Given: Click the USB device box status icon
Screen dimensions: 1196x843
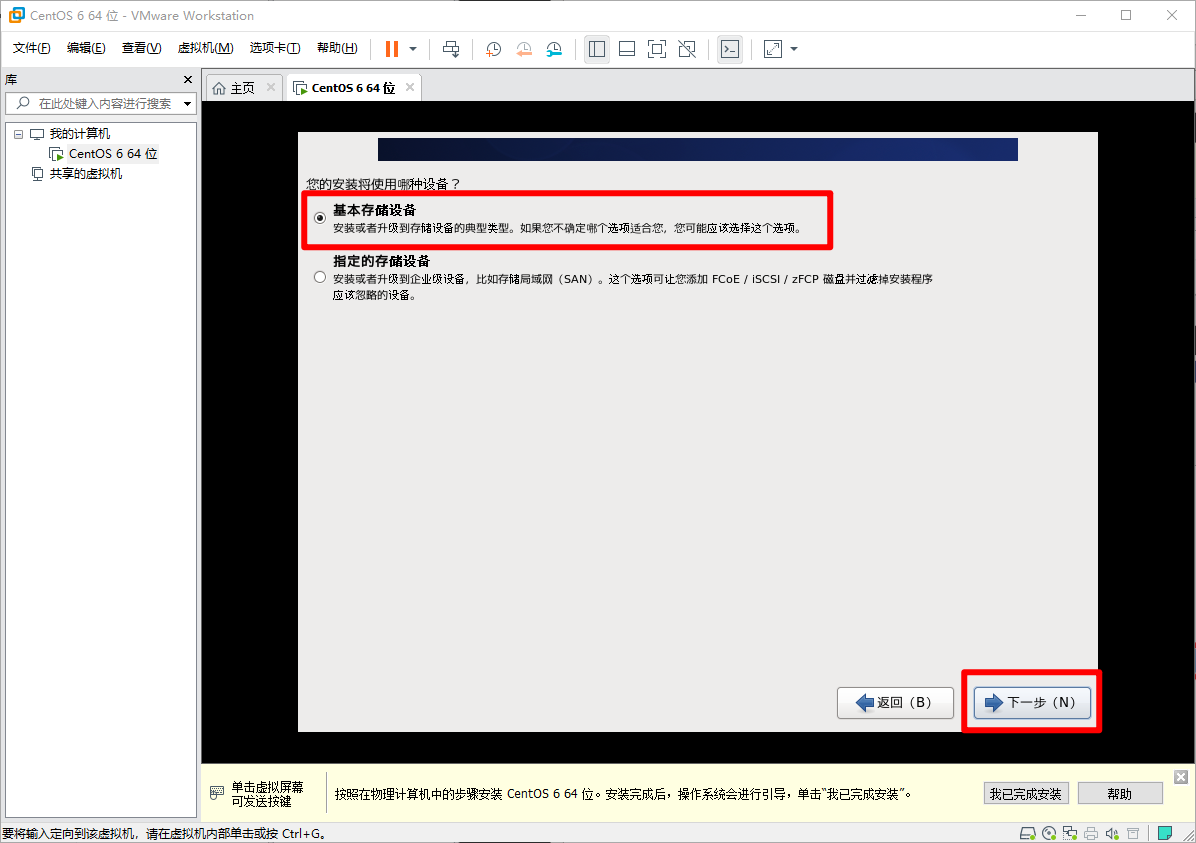Looking at the screenshot, I should tap(1133, 833).
